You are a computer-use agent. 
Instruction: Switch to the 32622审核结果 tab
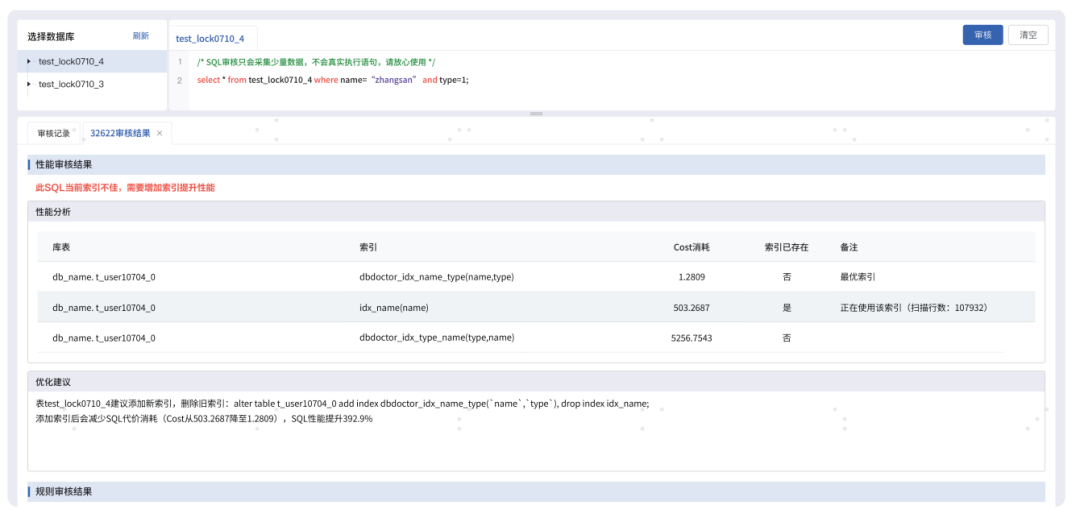coord(120,134)
